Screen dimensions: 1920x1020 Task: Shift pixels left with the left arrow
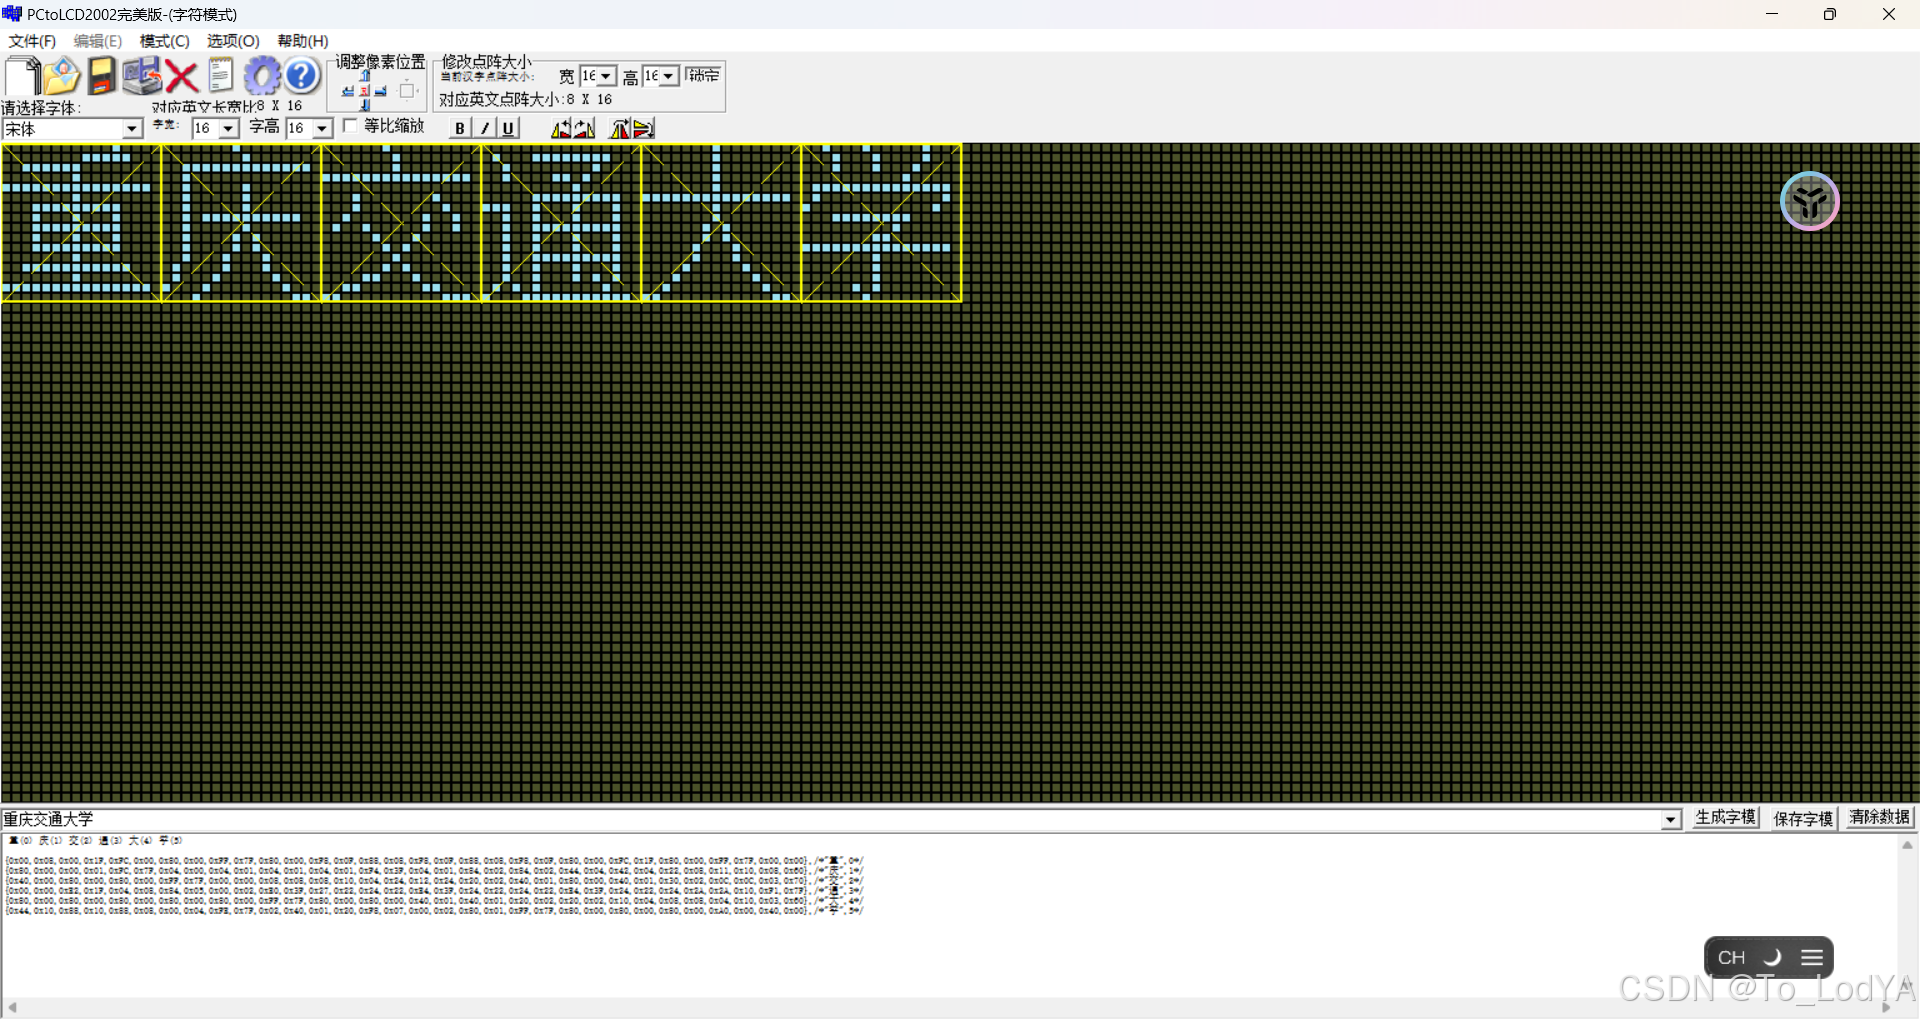point(348,91)
